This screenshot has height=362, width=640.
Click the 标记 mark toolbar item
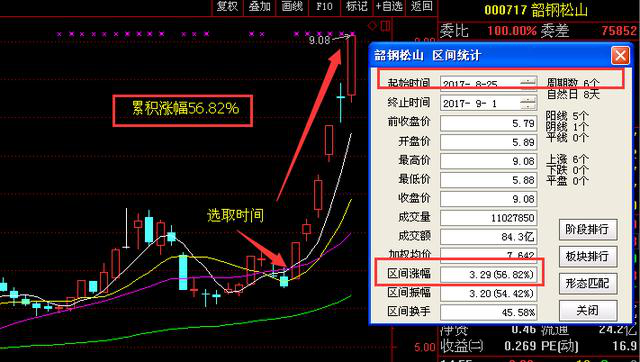pos(356,7)
